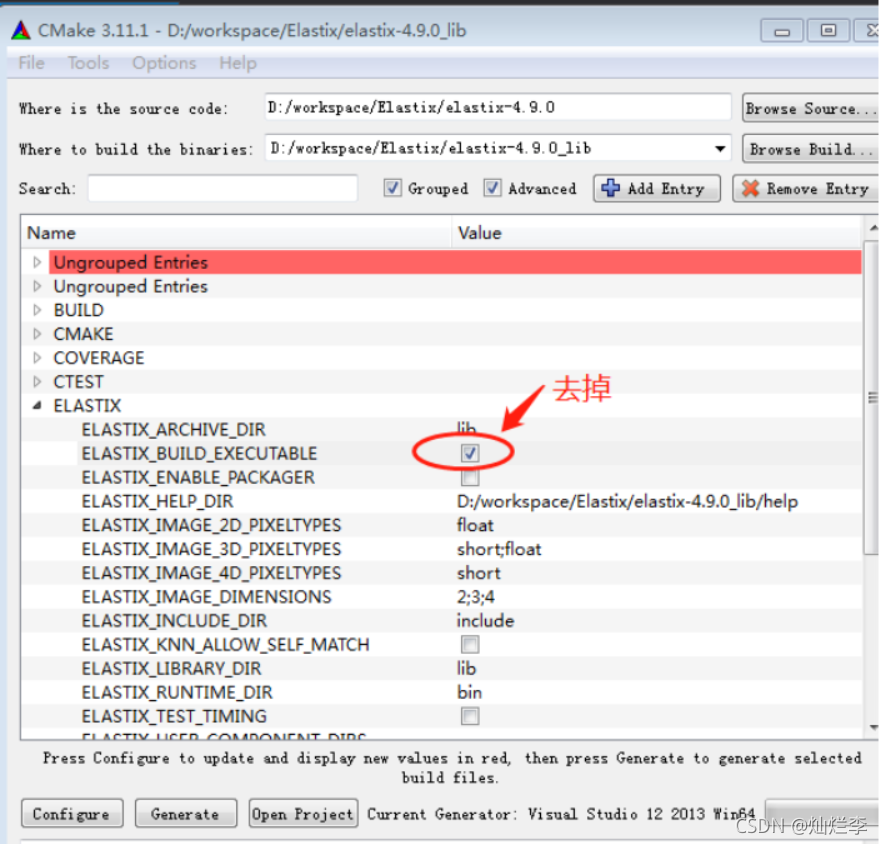Click Browse Source to pick source folder
This screenshot has width=882, height=844.
808,108
